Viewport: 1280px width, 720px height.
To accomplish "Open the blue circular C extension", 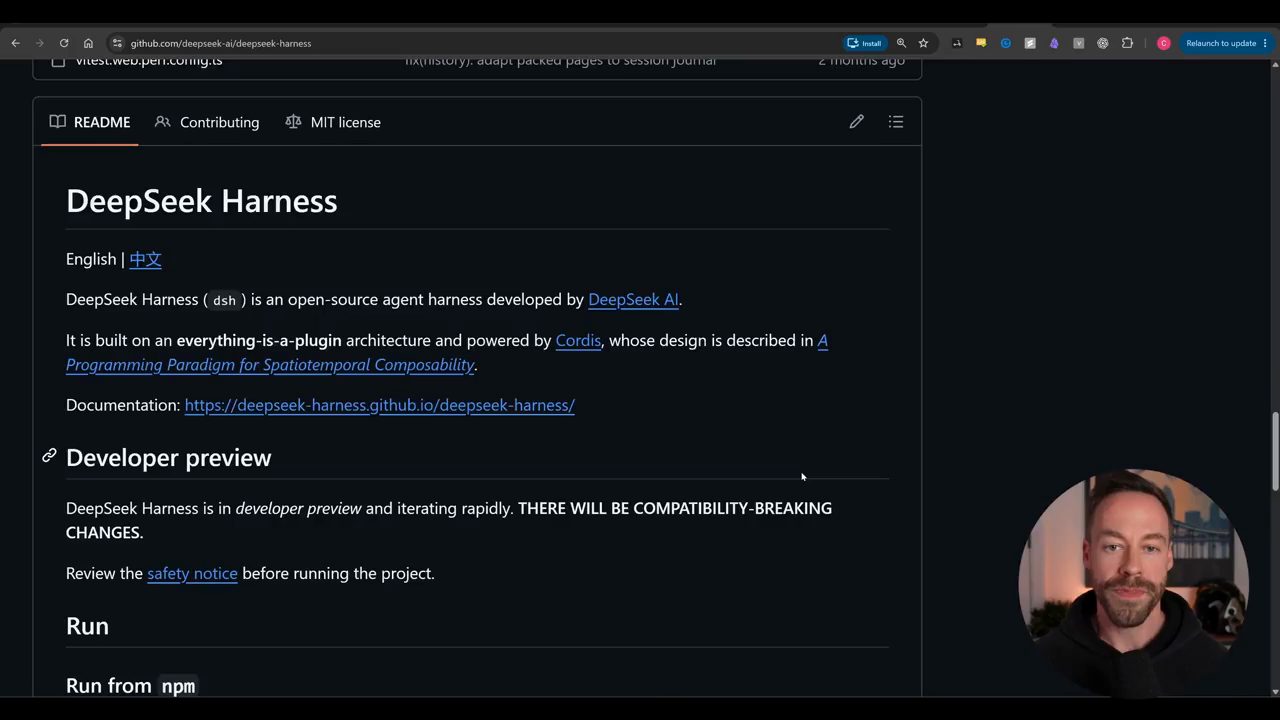I will point(1005,43).
